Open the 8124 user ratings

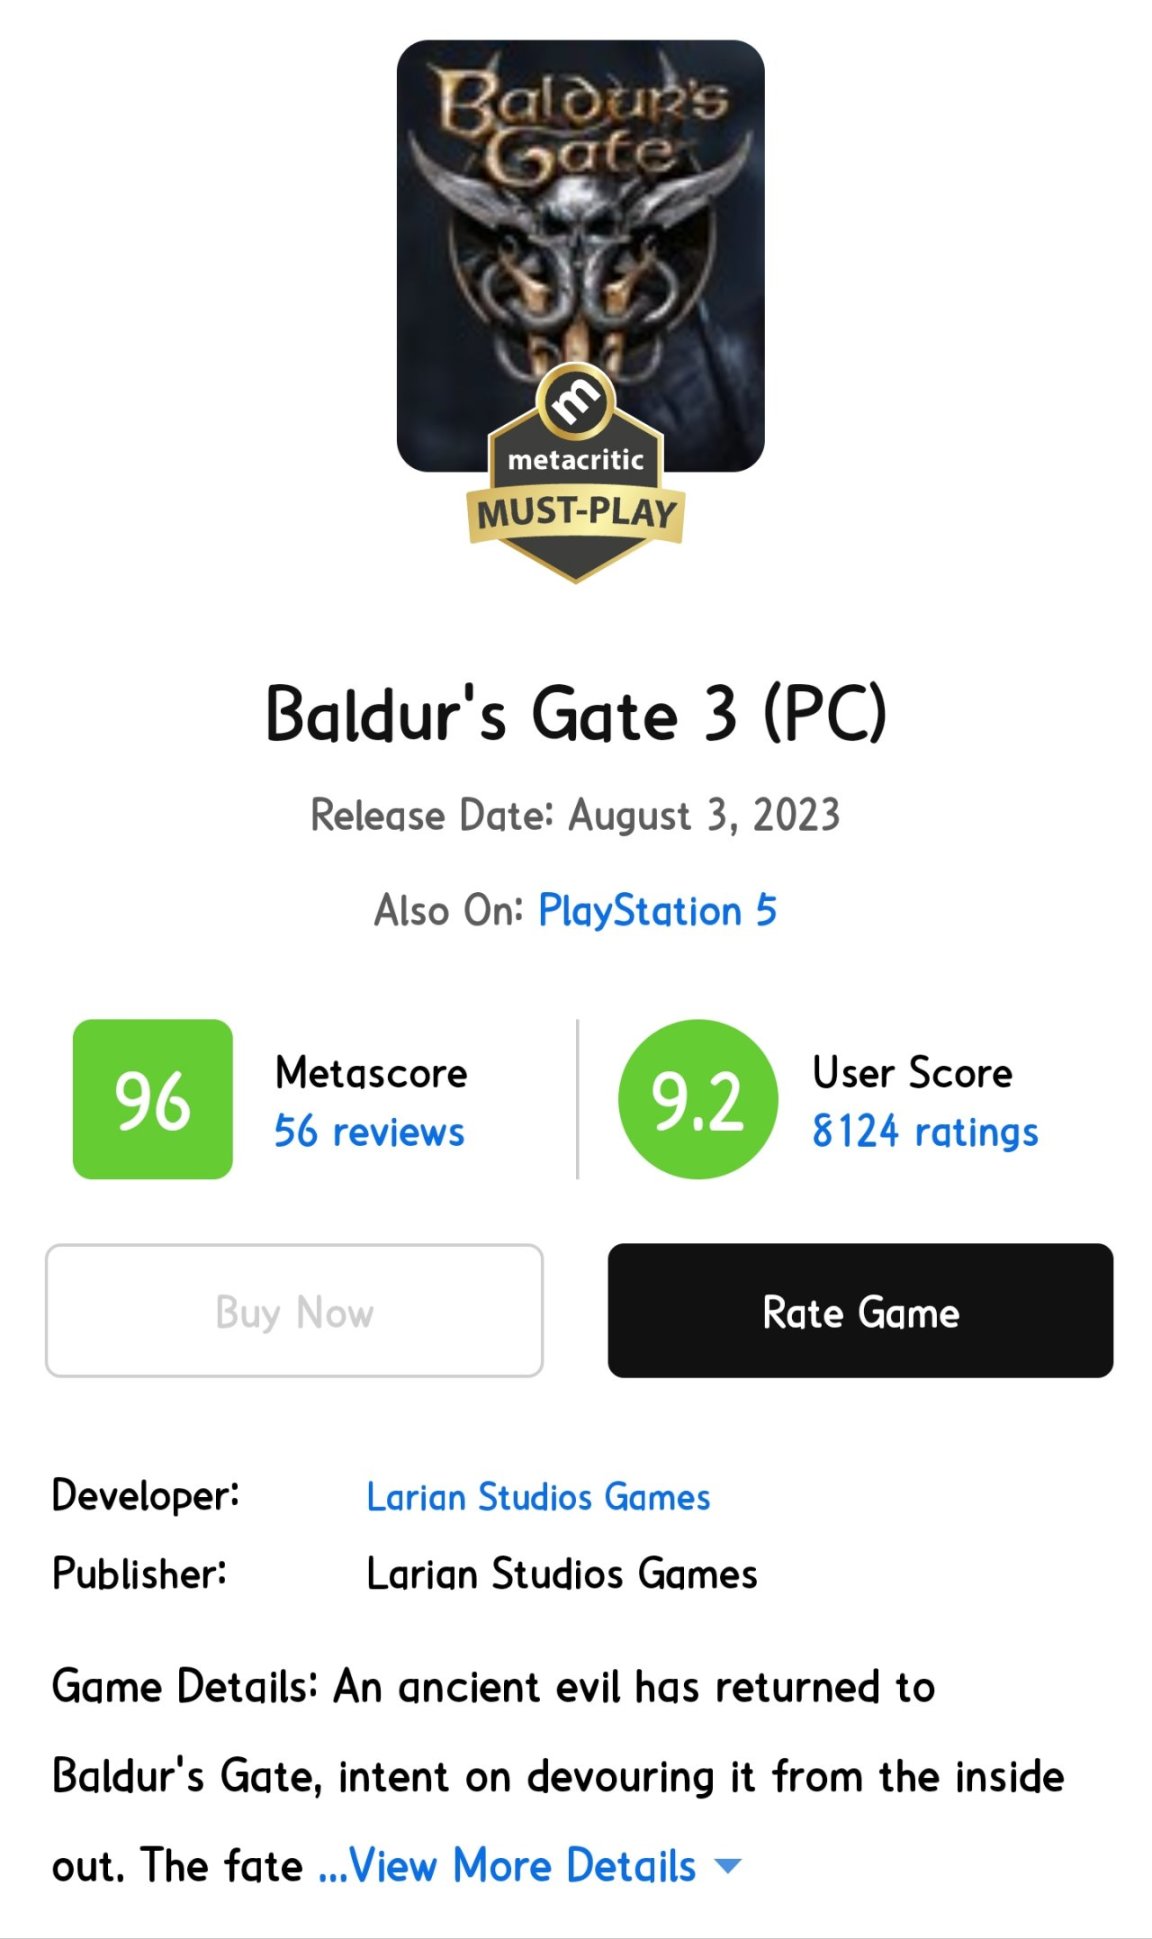tap(925, 1132)
